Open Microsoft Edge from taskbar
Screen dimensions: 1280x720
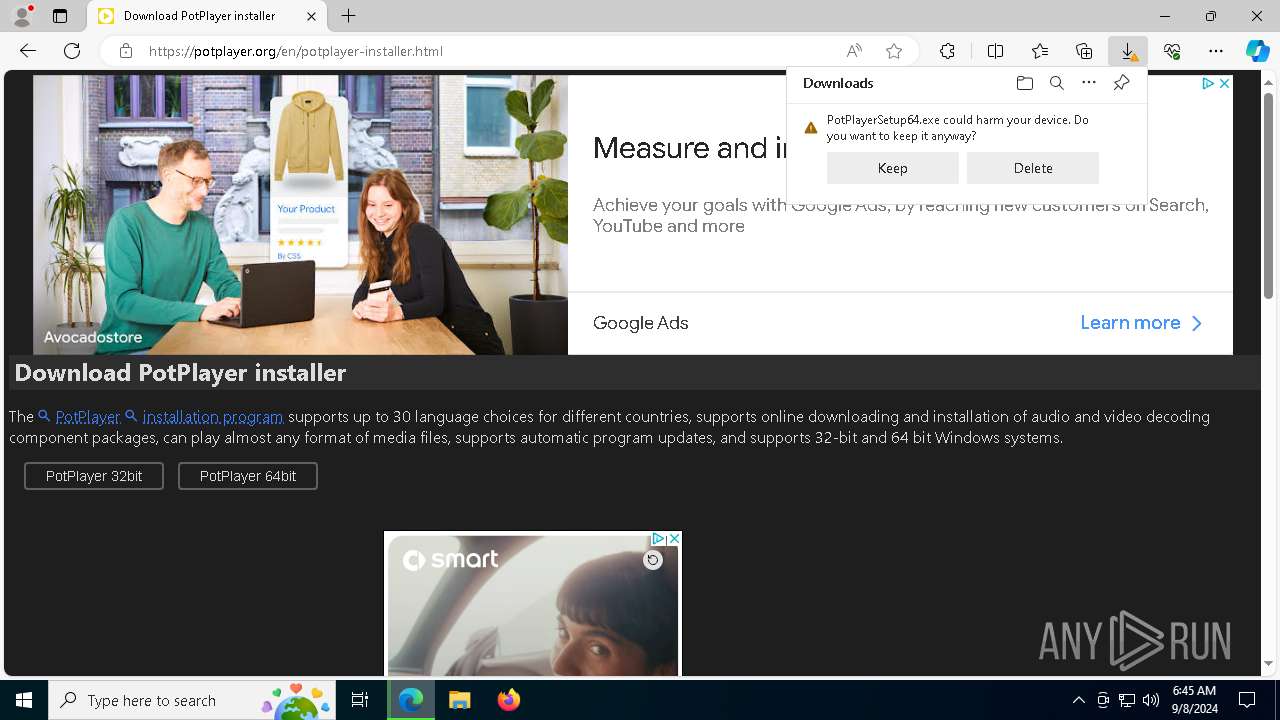click(x=411, y=700)
